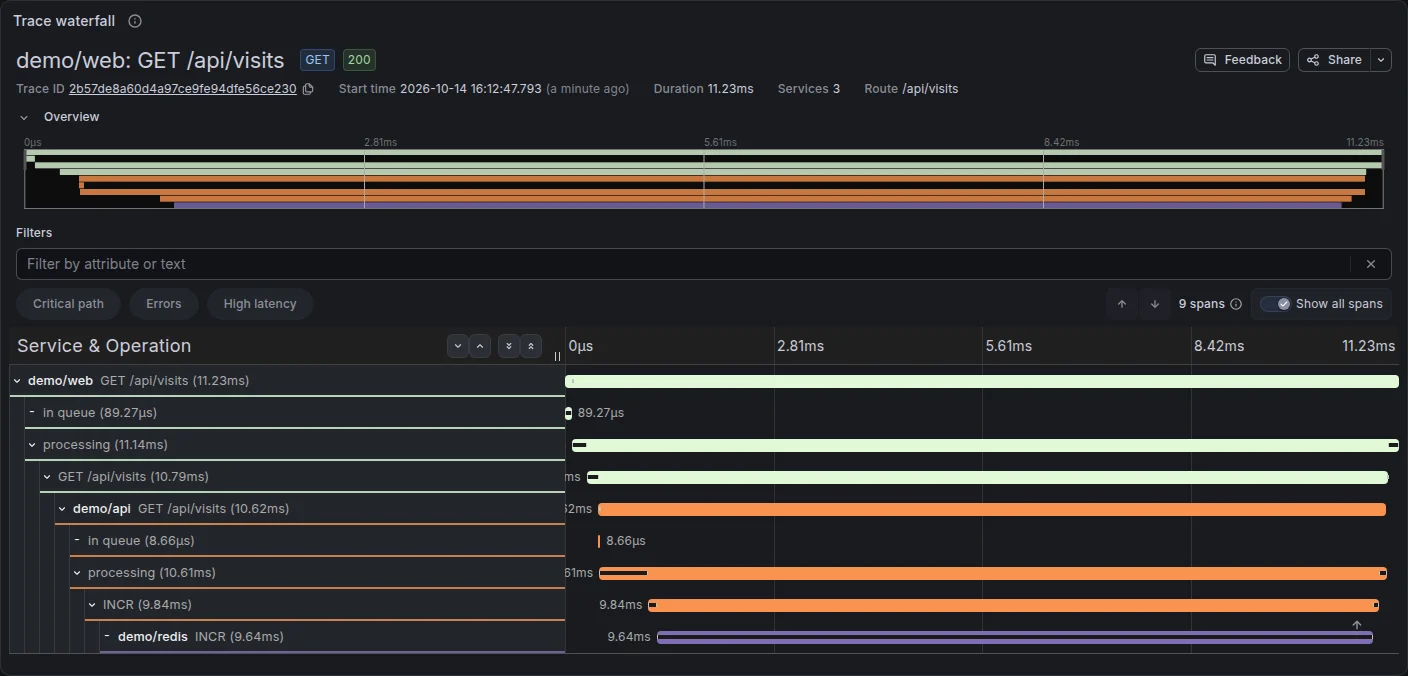Viewport: 1408px width, 676px height.
Task: Collapse the processing (11.14ms) span
Action: pos(32,445)
